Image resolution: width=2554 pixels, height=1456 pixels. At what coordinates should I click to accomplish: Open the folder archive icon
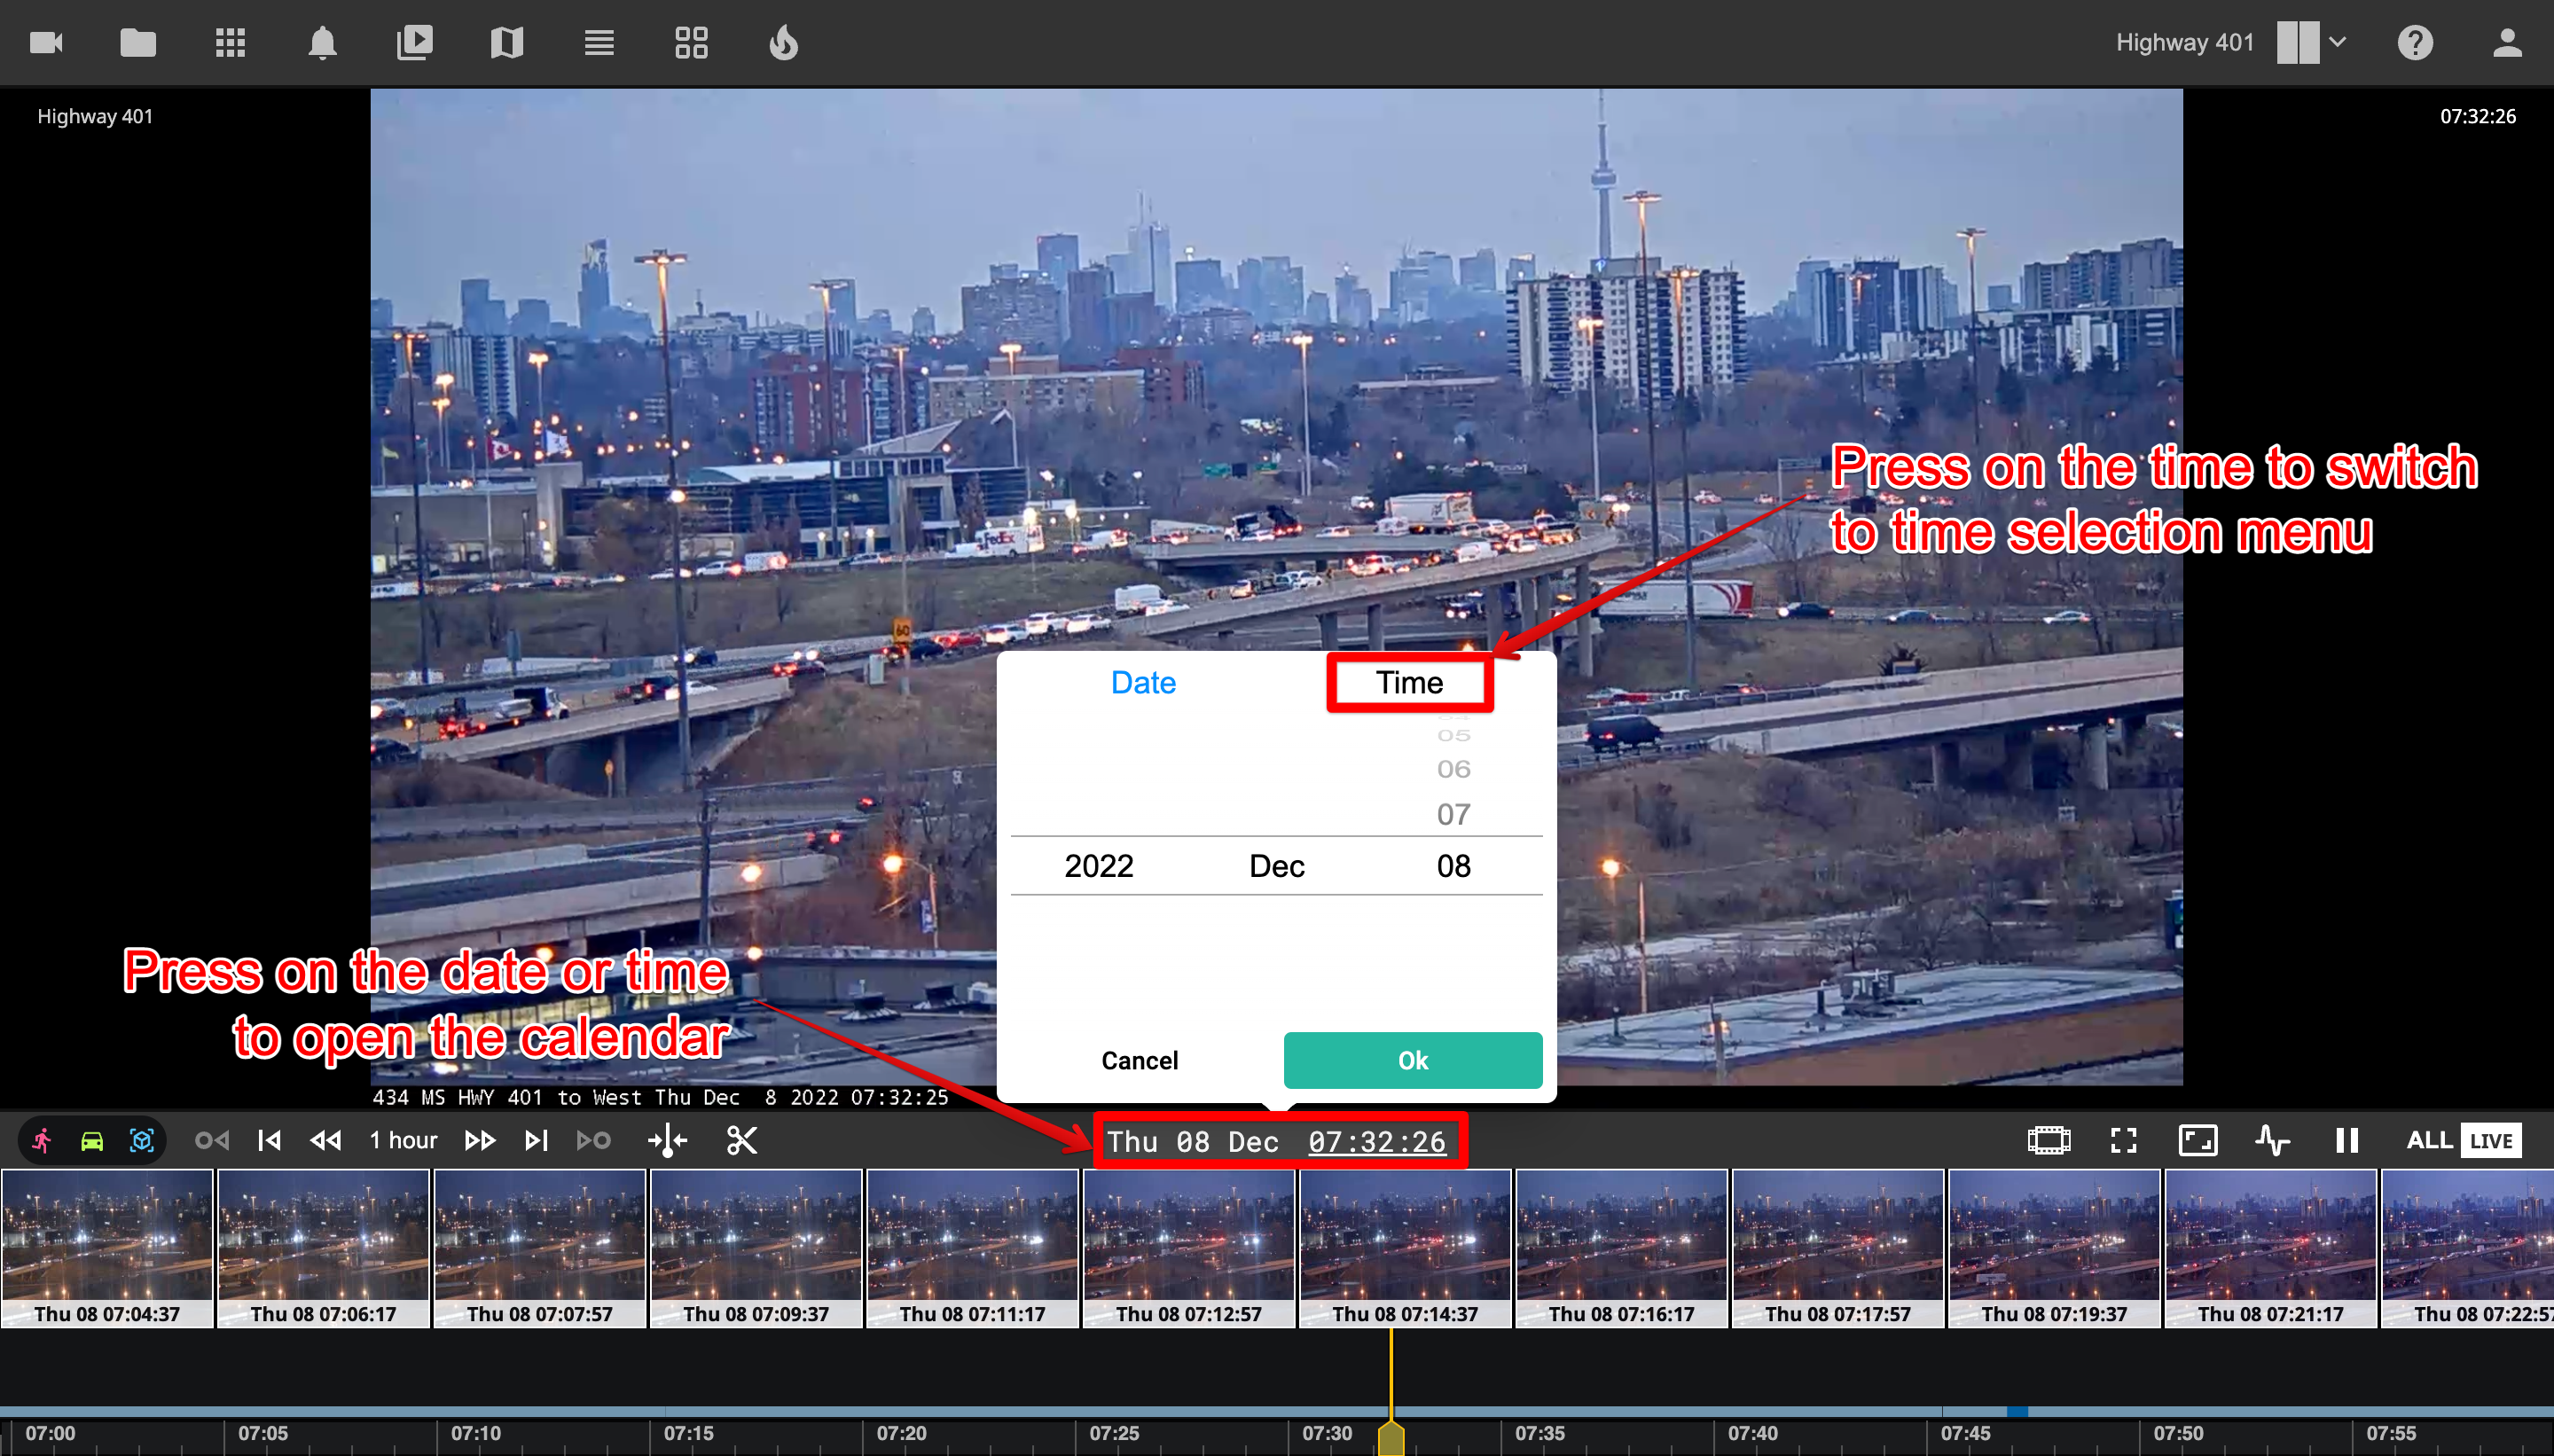(138, 43)
